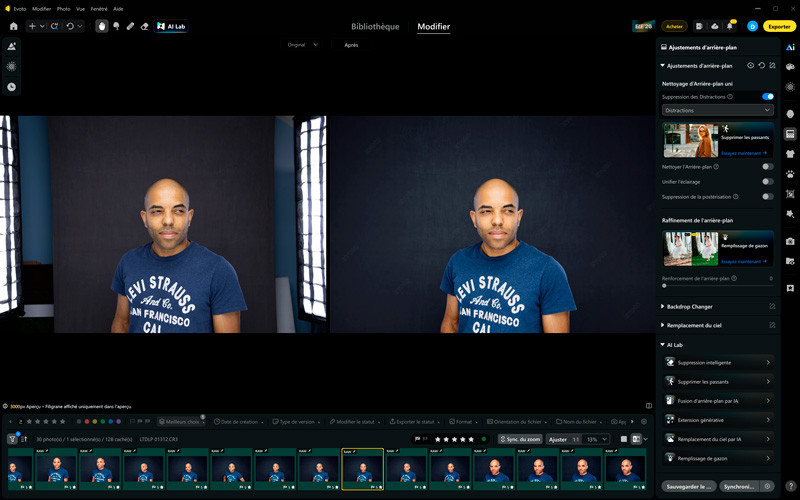The image size is (800, 500).
Task: Select the red color label filter
Action: click(87, 421)
